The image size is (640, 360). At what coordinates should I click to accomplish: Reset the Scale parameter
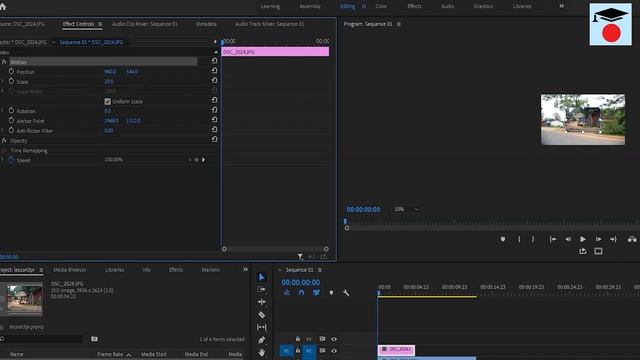click(214, 80)
